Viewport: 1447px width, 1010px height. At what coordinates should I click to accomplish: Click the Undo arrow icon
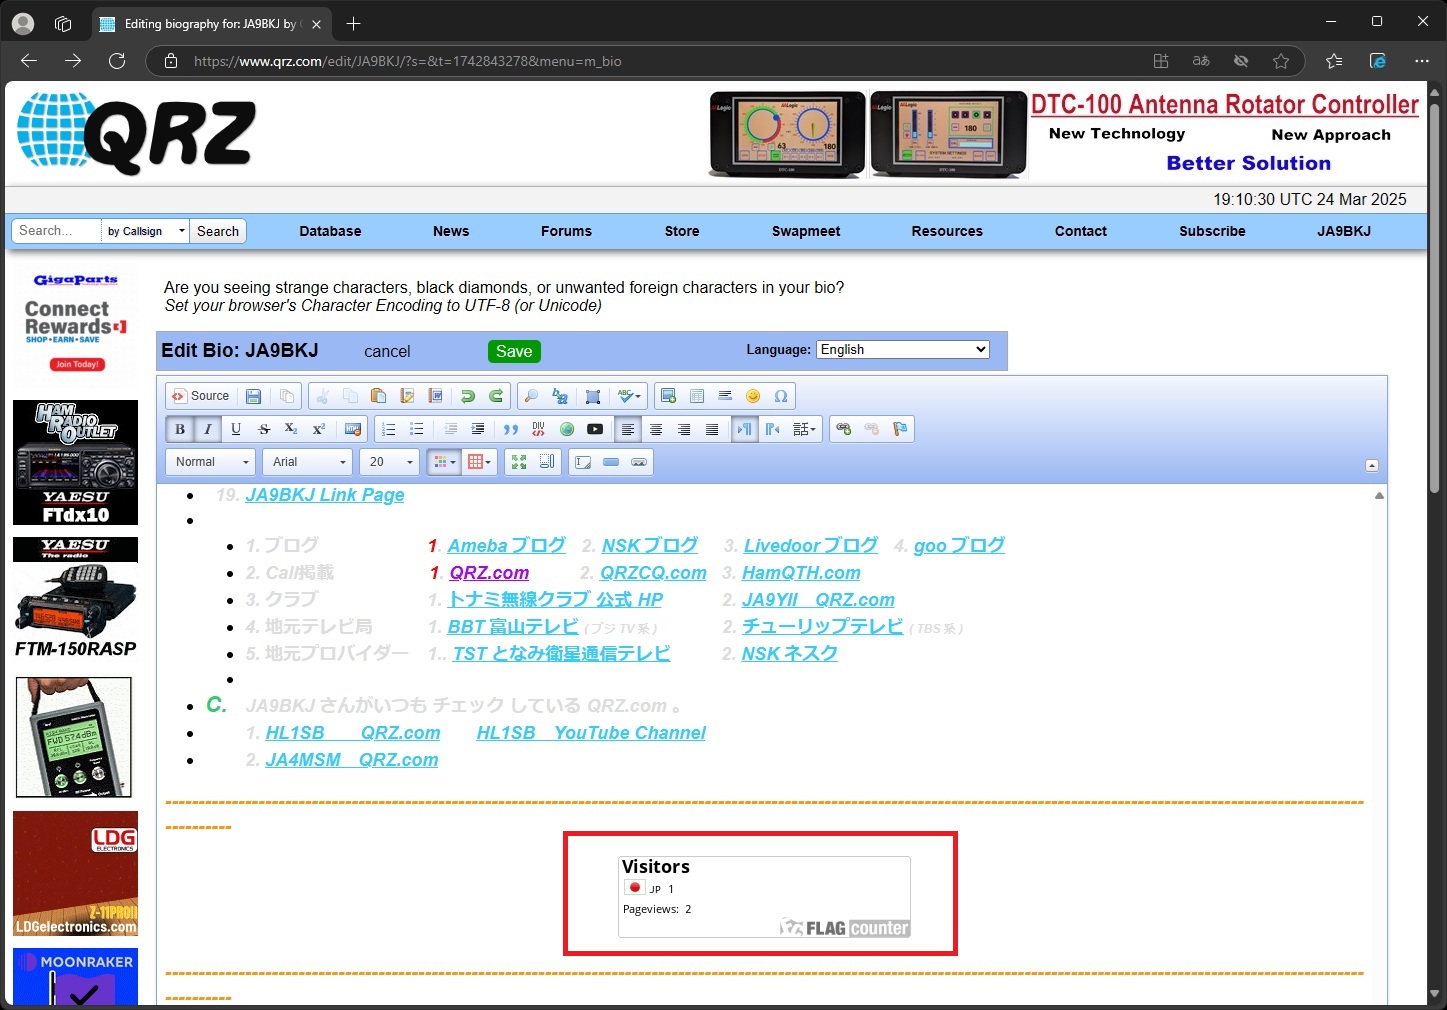467,396
